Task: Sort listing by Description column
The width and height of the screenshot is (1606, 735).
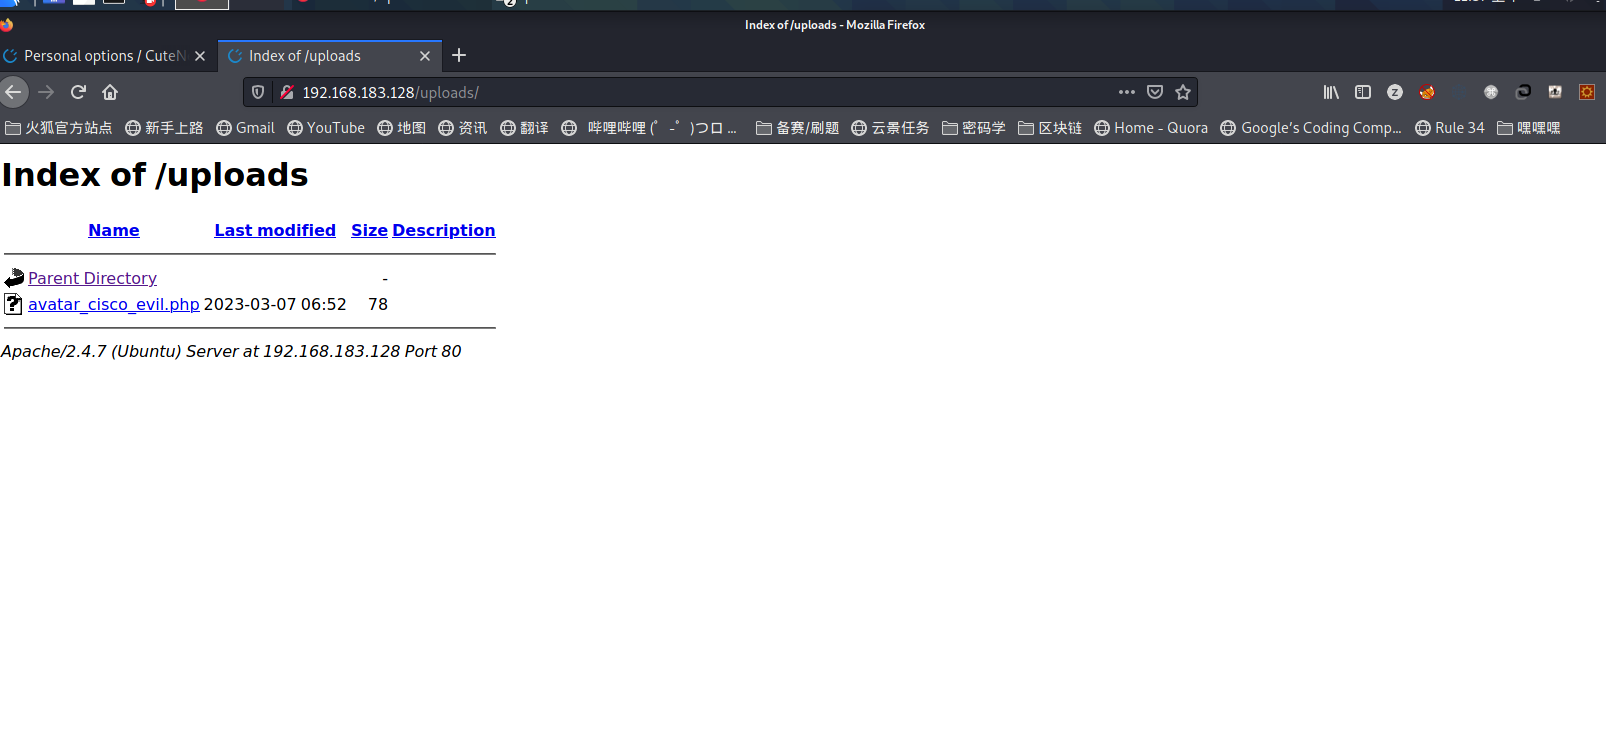Action: (444, 230)
